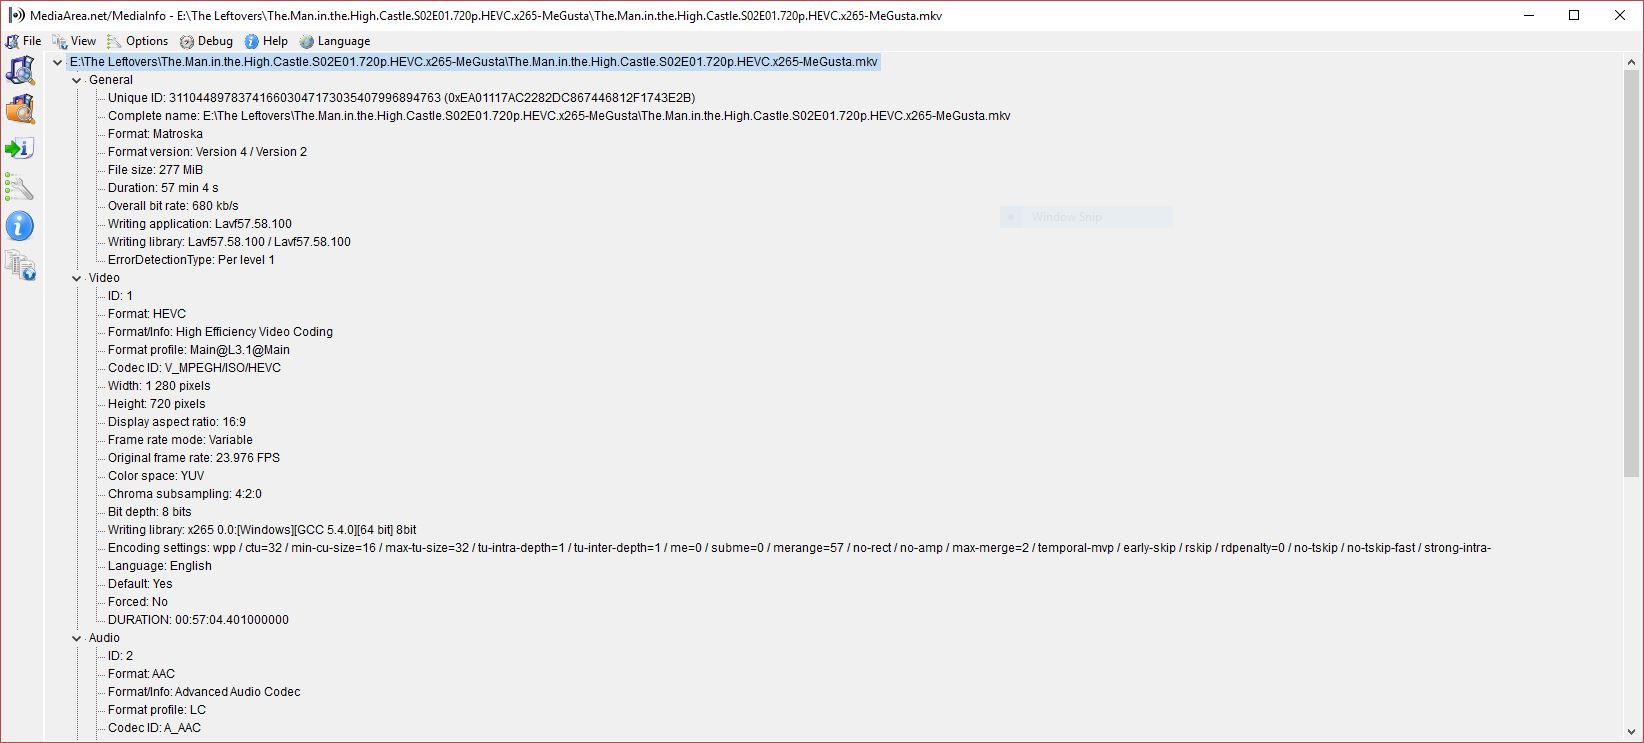The height and width of the screenshot is (743, 1644).
Task: Select 'Format/Info: Advanced Audio Codec' row
Action: click(204, 692)
